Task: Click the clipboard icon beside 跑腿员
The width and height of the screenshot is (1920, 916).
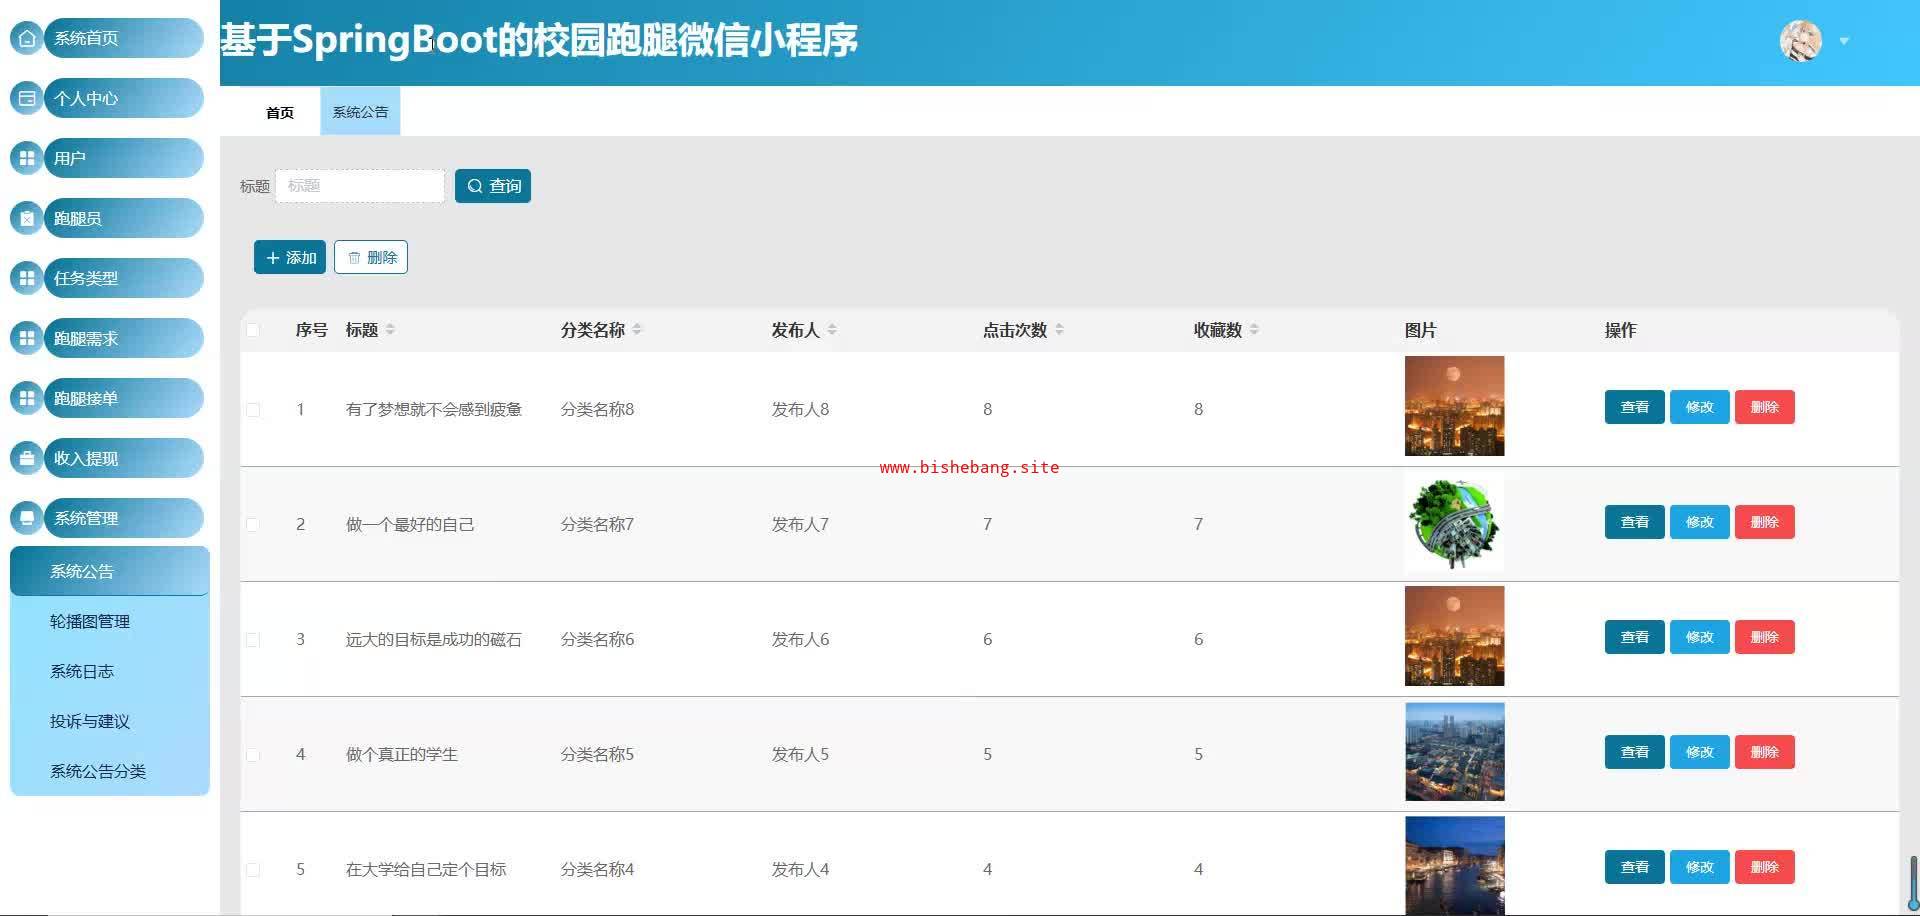Action: click(27, 218)
